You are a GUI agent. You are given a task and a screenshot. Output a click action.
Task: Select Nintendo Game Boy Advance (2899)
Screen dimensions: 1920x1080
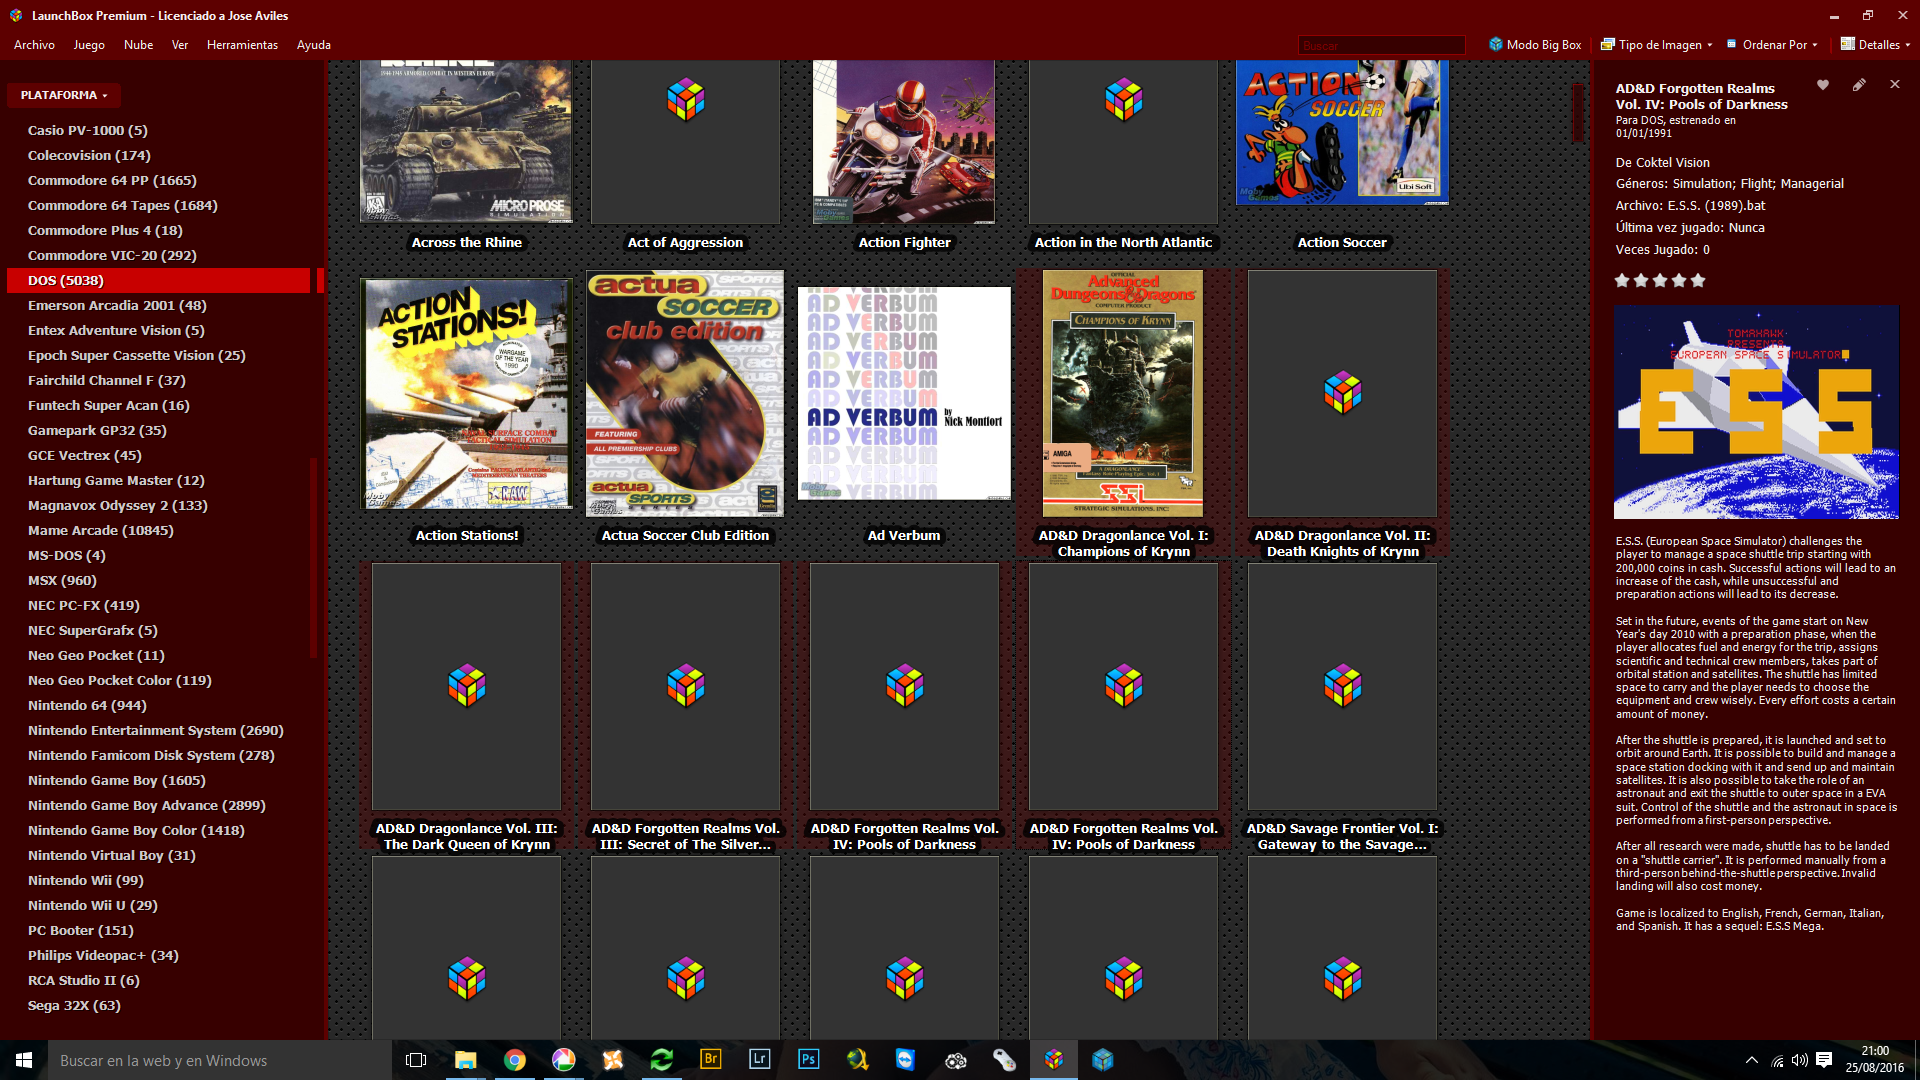point(146,806)
